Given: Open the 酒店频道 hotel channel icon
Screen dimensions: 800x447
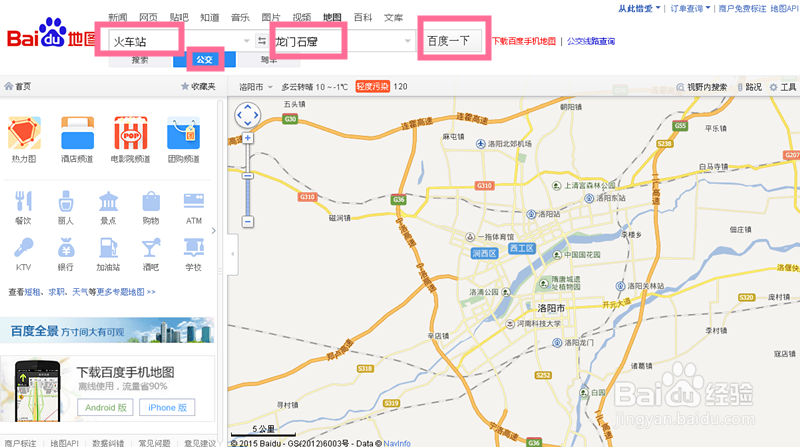Looking at the screenshot, I should click(x=77, y=133).
